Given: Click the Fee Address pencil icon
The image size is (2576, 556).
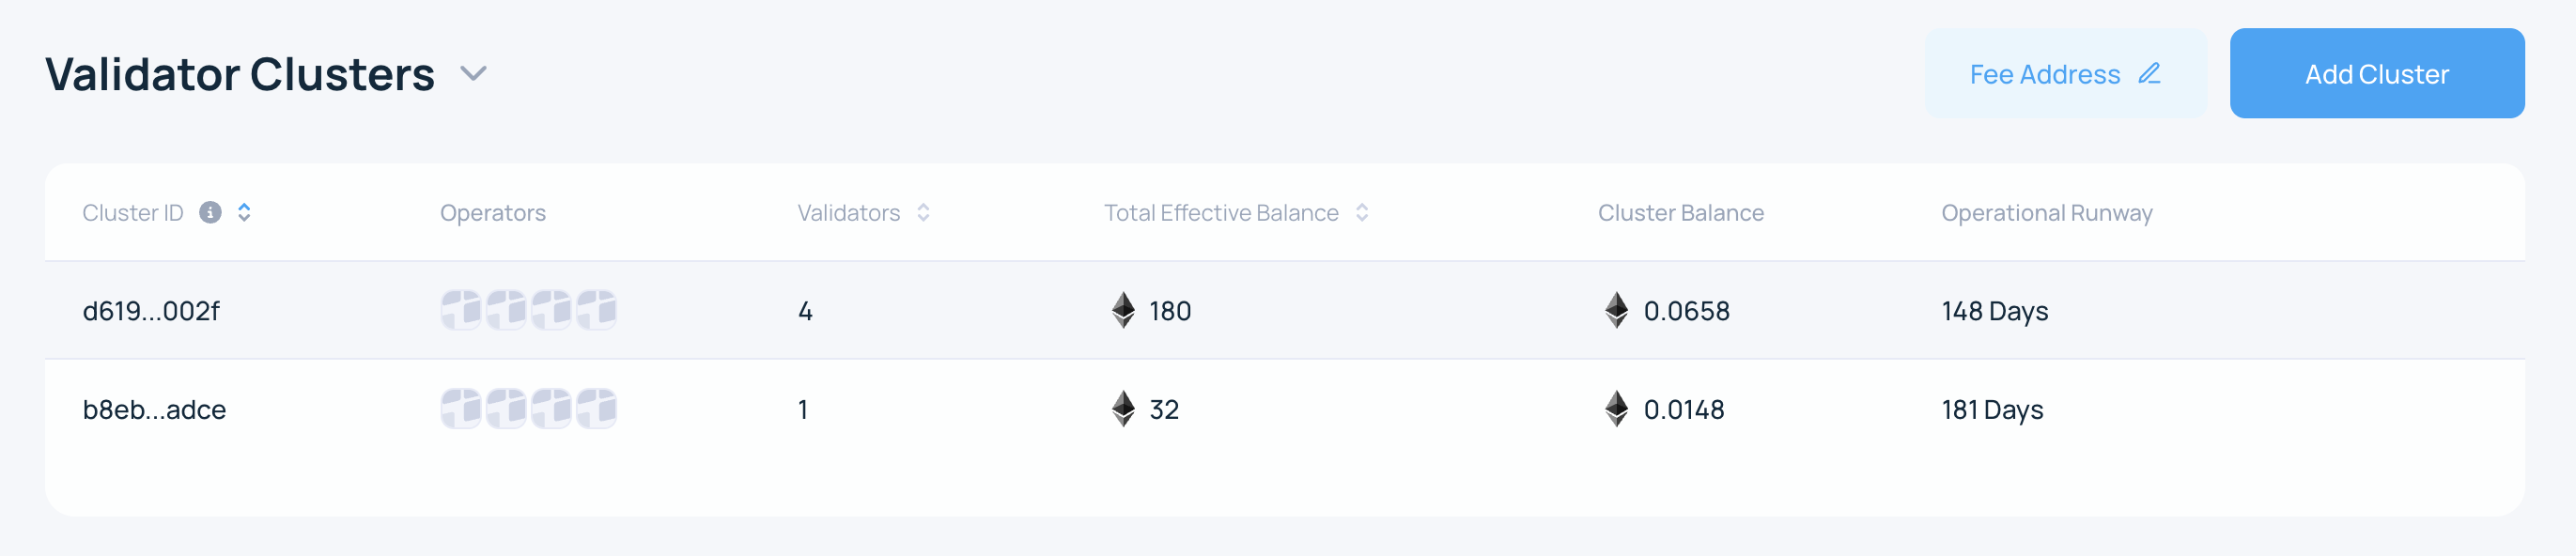Looking at the screenshot, I should click(2149, 74).
